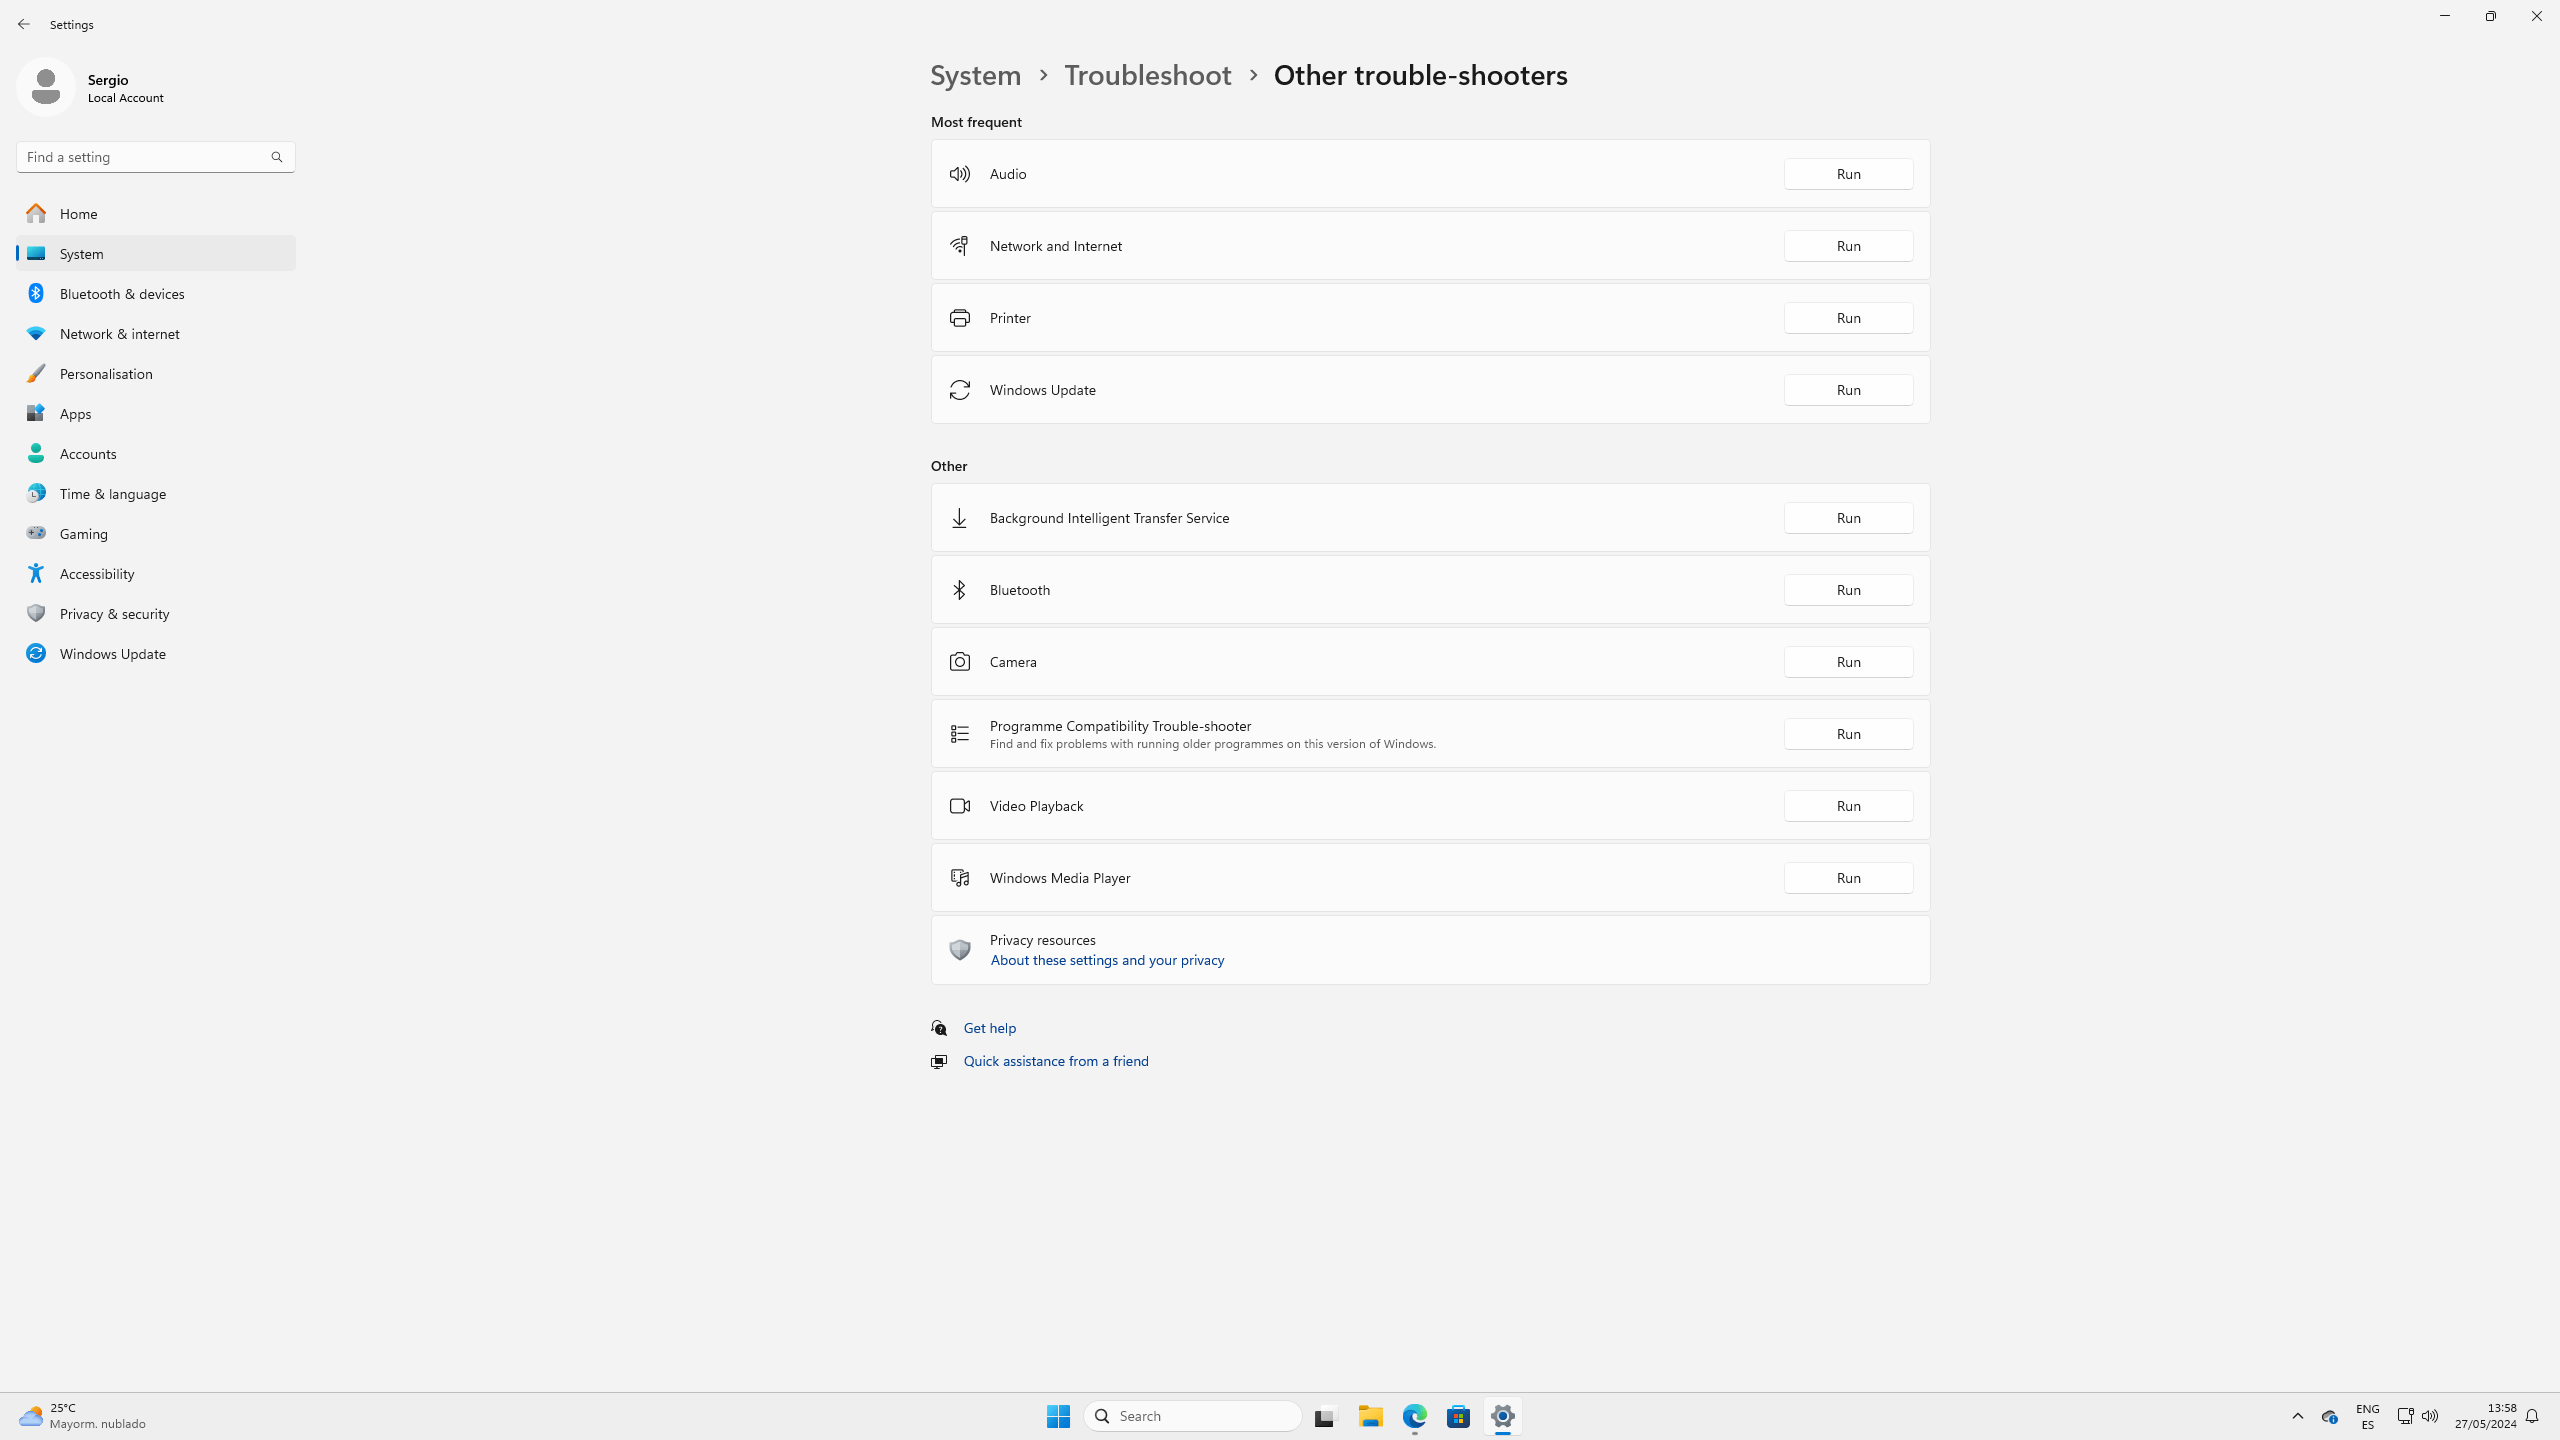The width and height of the screenshot is (2560, 1440).
Task: Run the Network and Internet trouble-shooter
Action: (1848, 246)
